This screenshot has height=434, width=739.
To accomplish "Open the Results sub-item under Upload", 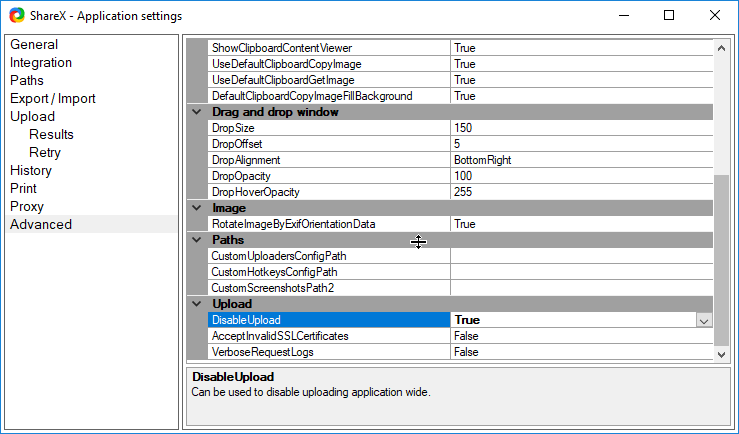I will [51, 134].
